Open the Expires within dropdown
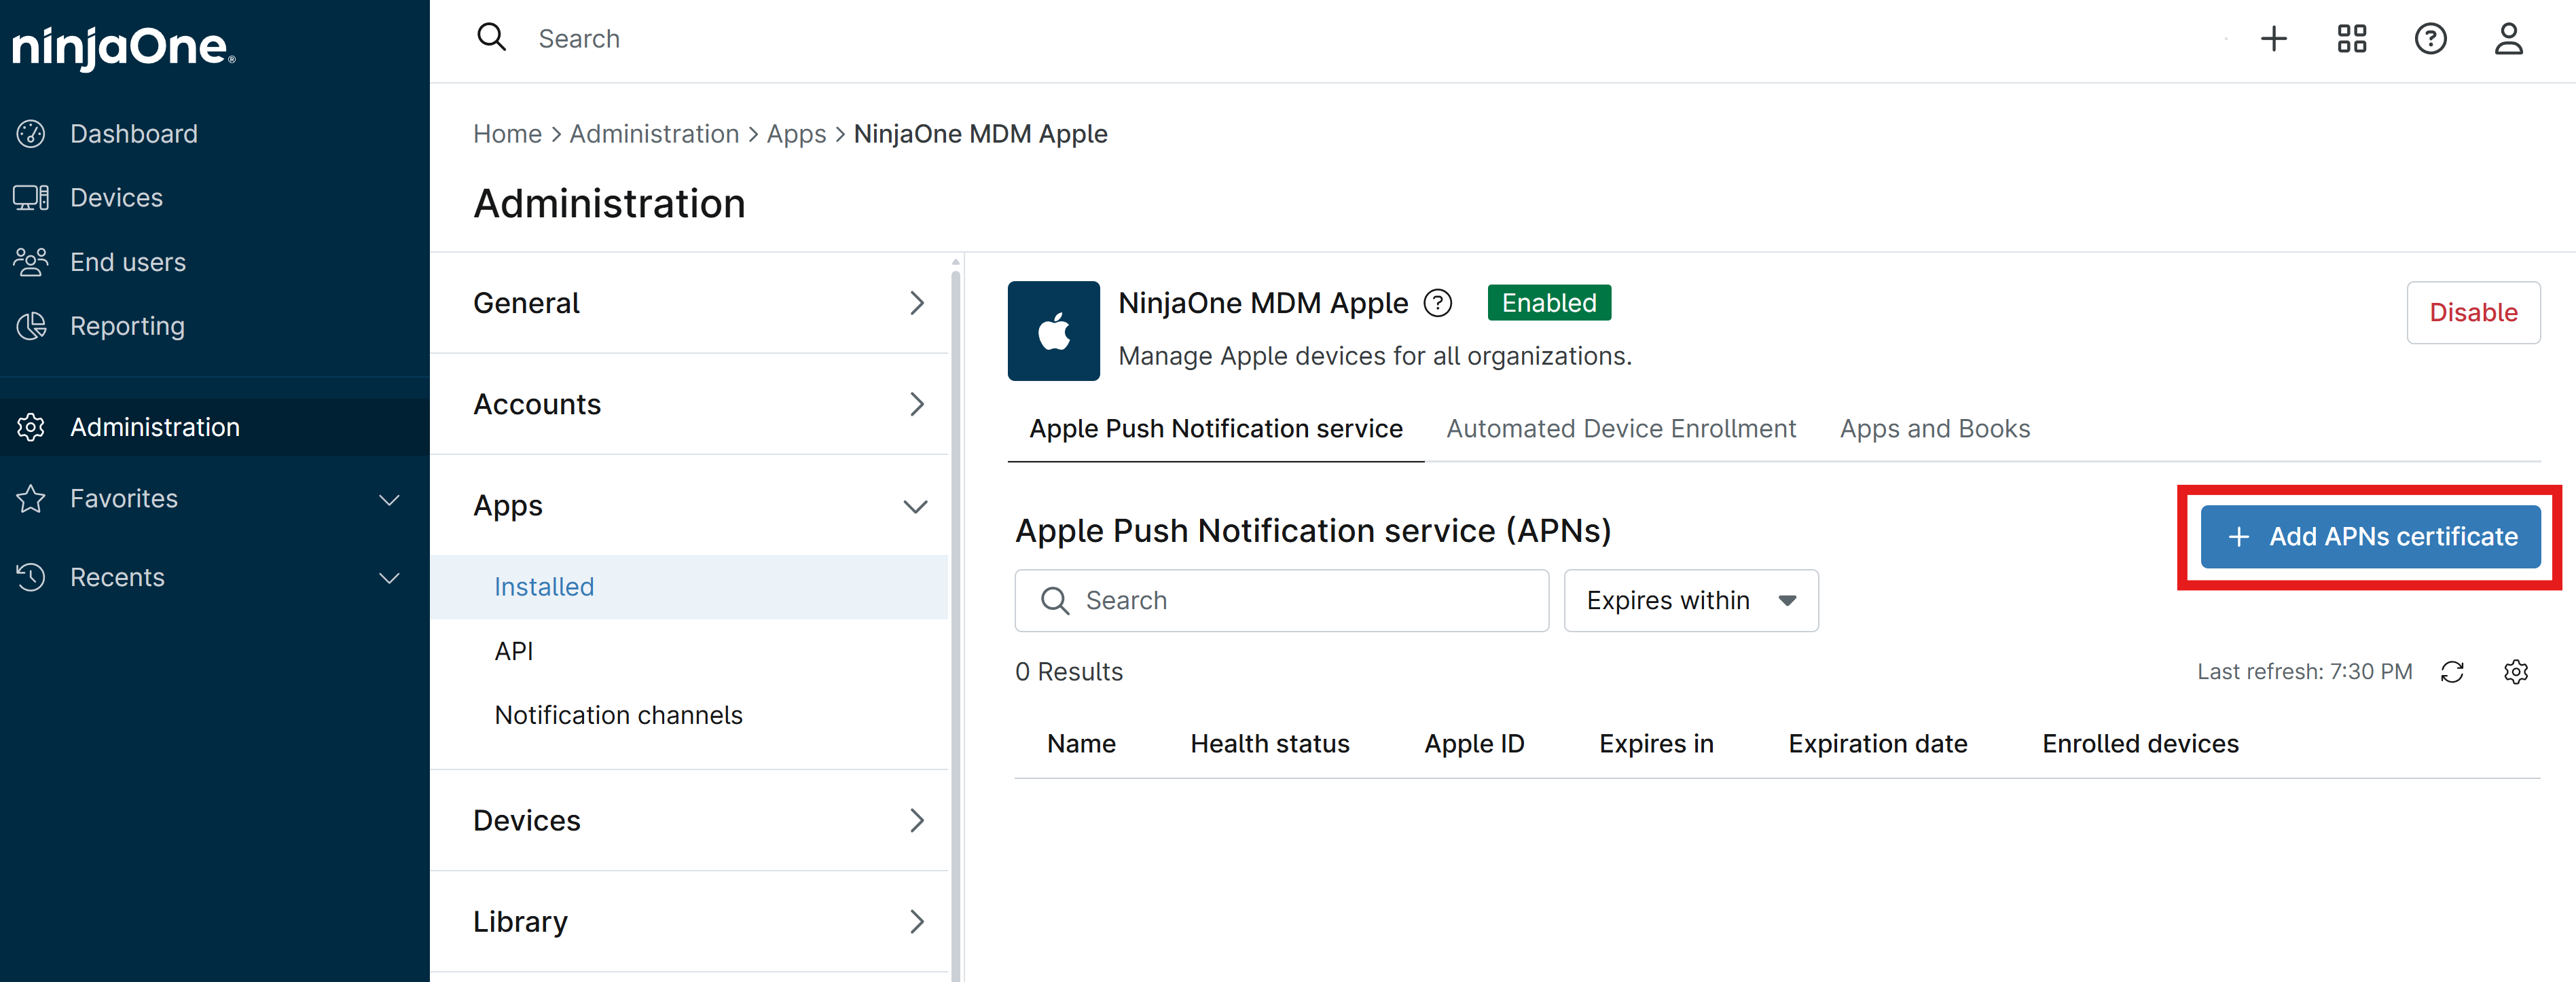This screenshot has width=2576, height=982. click(x=1691, y=600)
